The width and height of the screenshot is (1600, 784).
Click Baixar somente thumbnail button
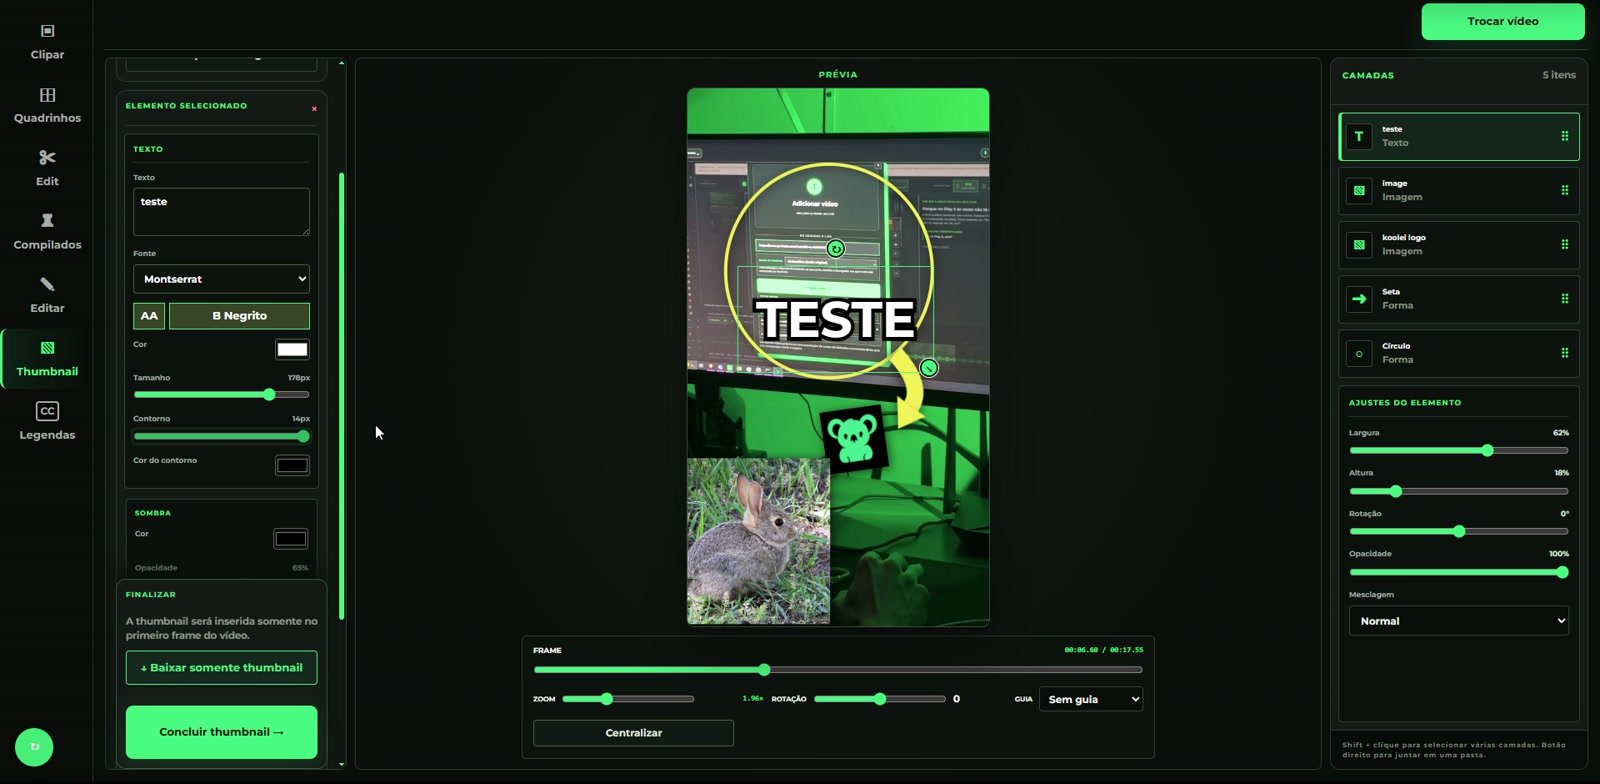(222, 668)
